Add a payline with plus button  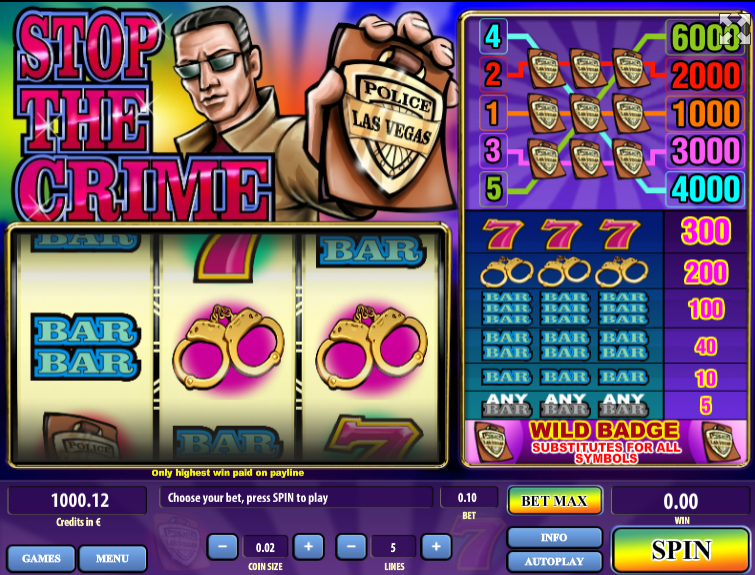pyautogui.click(x=436, y=547)
